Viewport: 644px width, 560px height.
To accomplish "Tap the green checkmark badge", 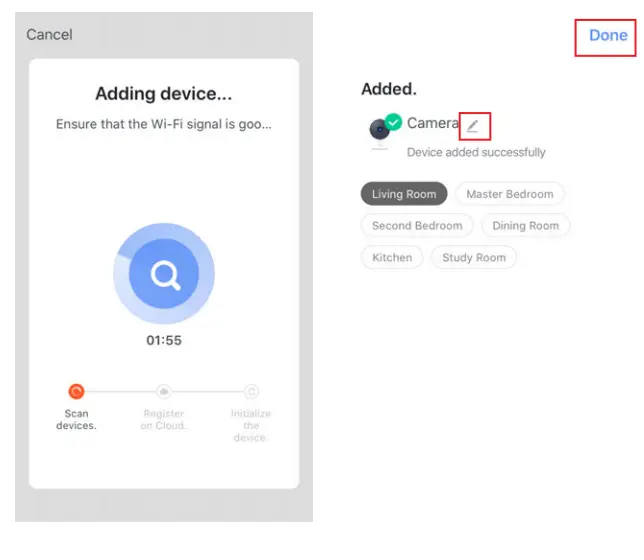I will [x=394, y=122].
